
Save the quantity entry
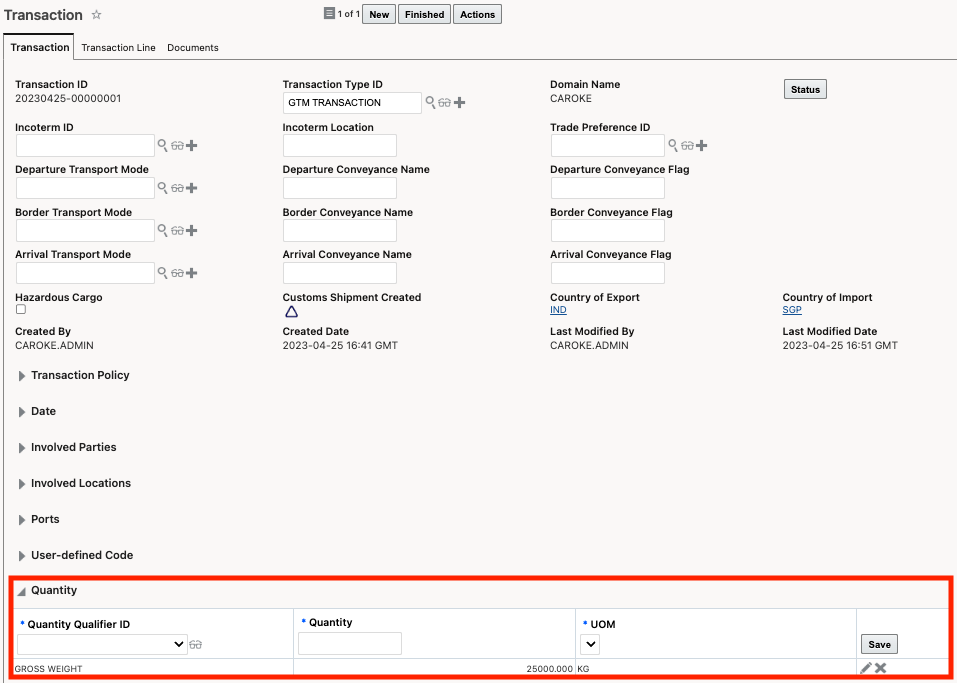coord(879,644)
